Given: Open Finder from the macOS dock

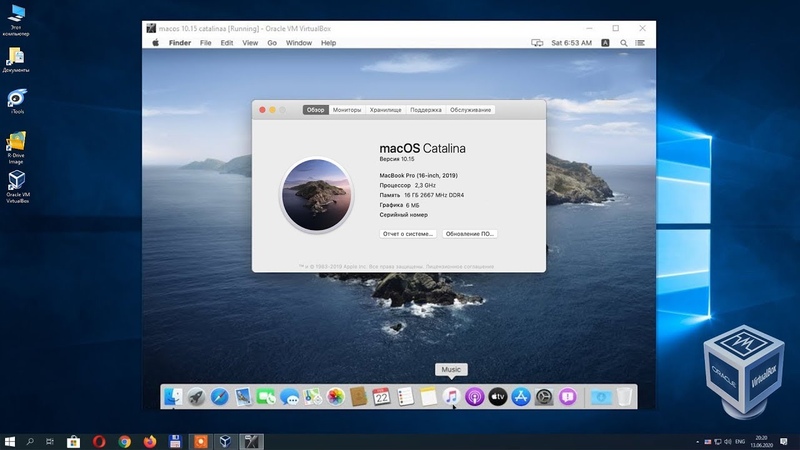Looking at the screenshot, I should pos(173,396).
